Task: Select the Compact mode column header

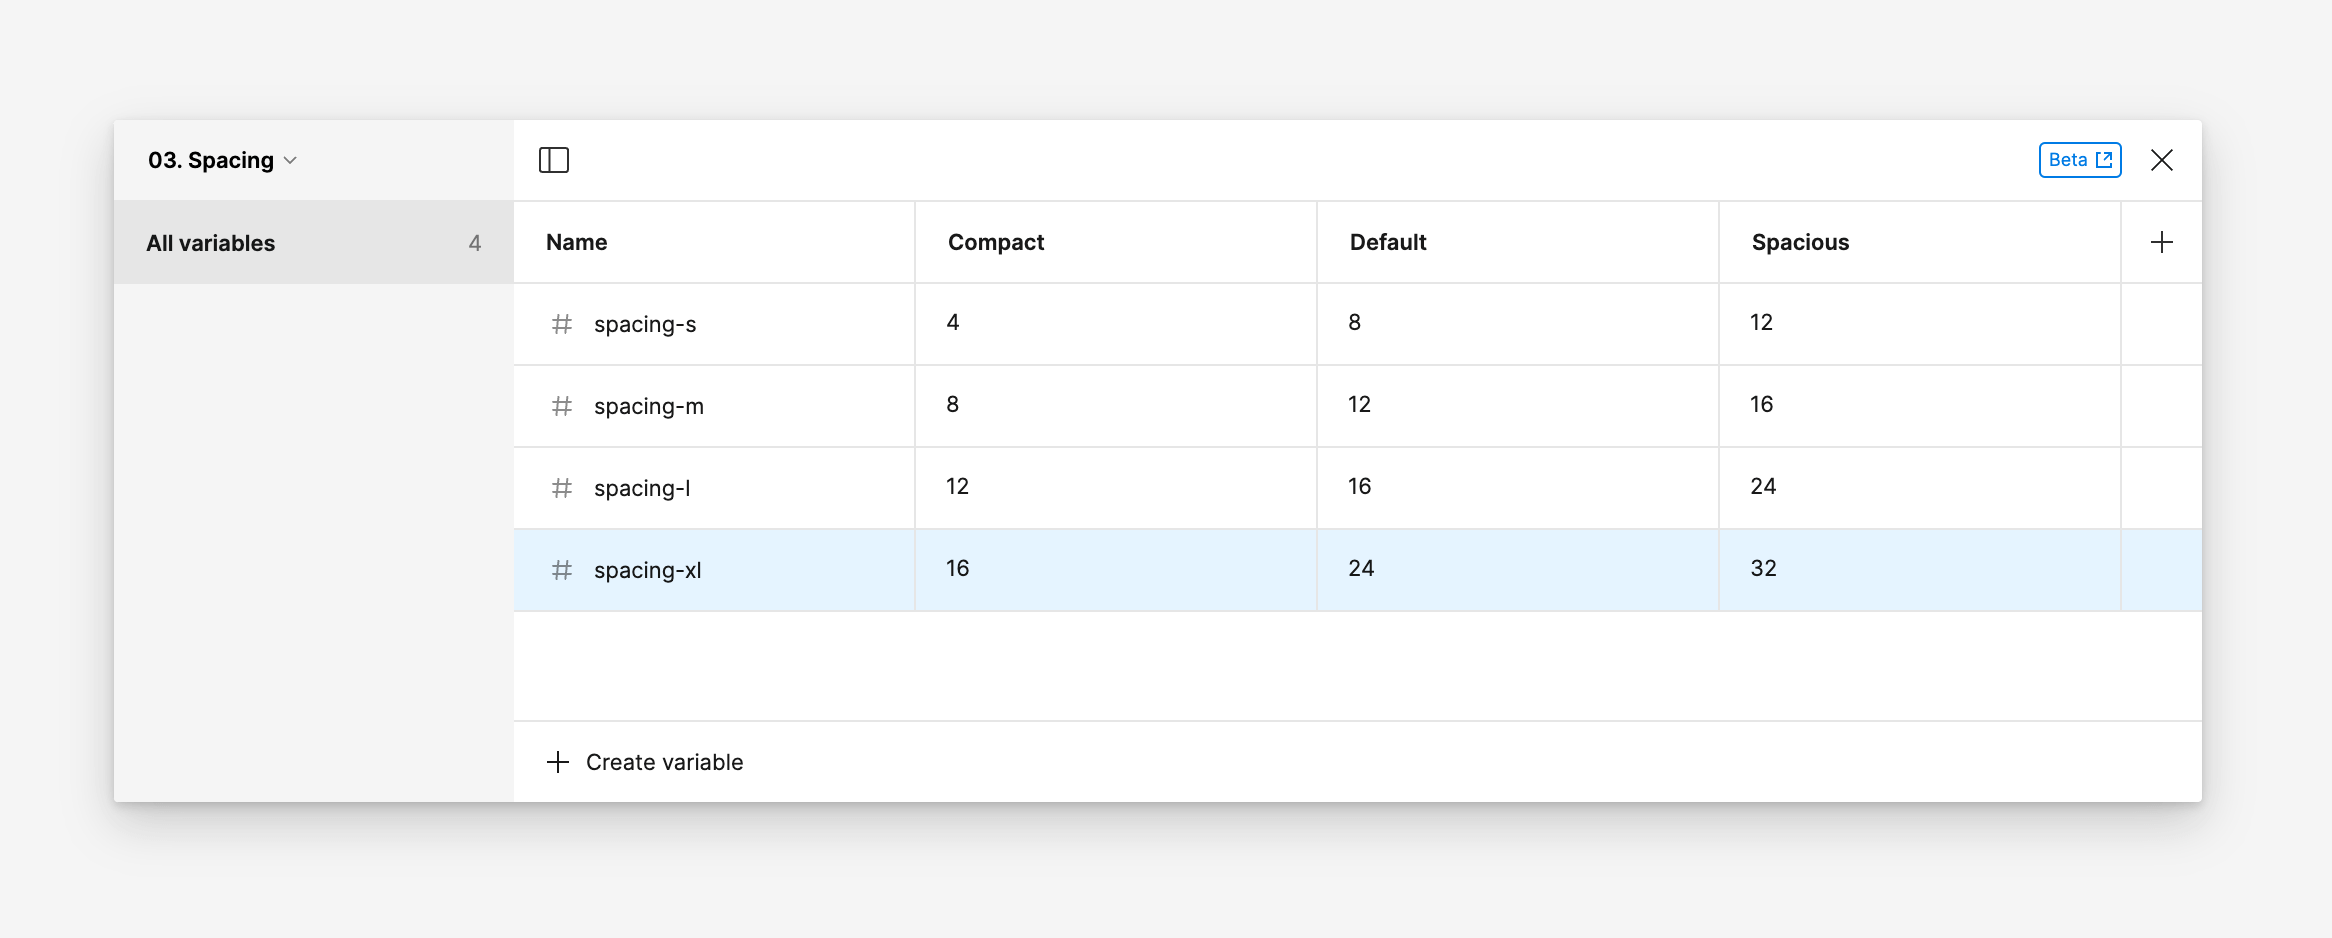Action: [1116, 242]
